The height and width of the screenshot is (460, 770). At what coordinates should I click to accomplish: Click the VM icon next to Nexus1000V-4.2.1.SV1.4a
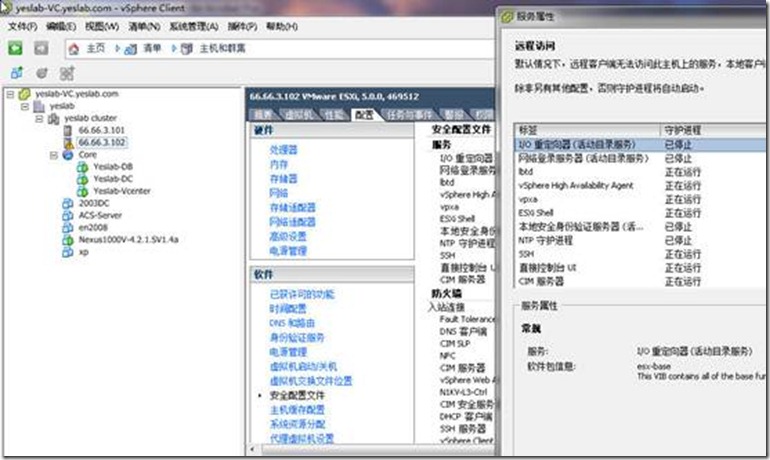(68, 240)
